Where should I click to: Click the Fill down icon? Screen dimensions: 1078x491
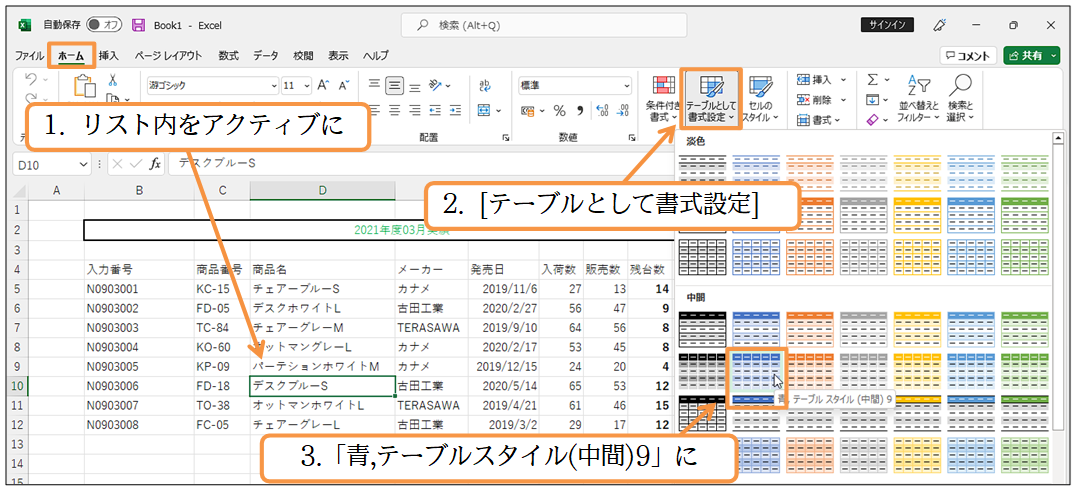pos(872,100)
